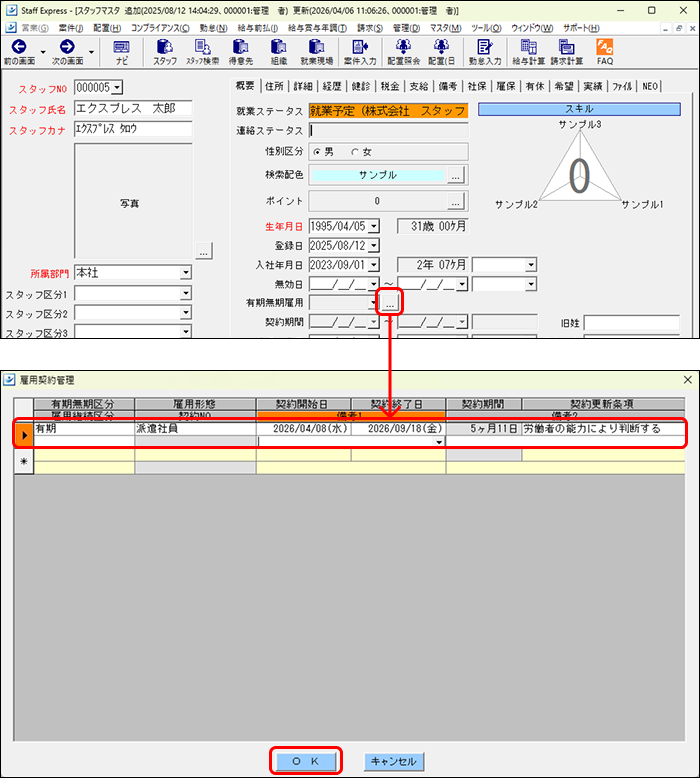700x778 pixels.
Task: Select the current row marker arrow in contract grid
Action: (23, 435)
